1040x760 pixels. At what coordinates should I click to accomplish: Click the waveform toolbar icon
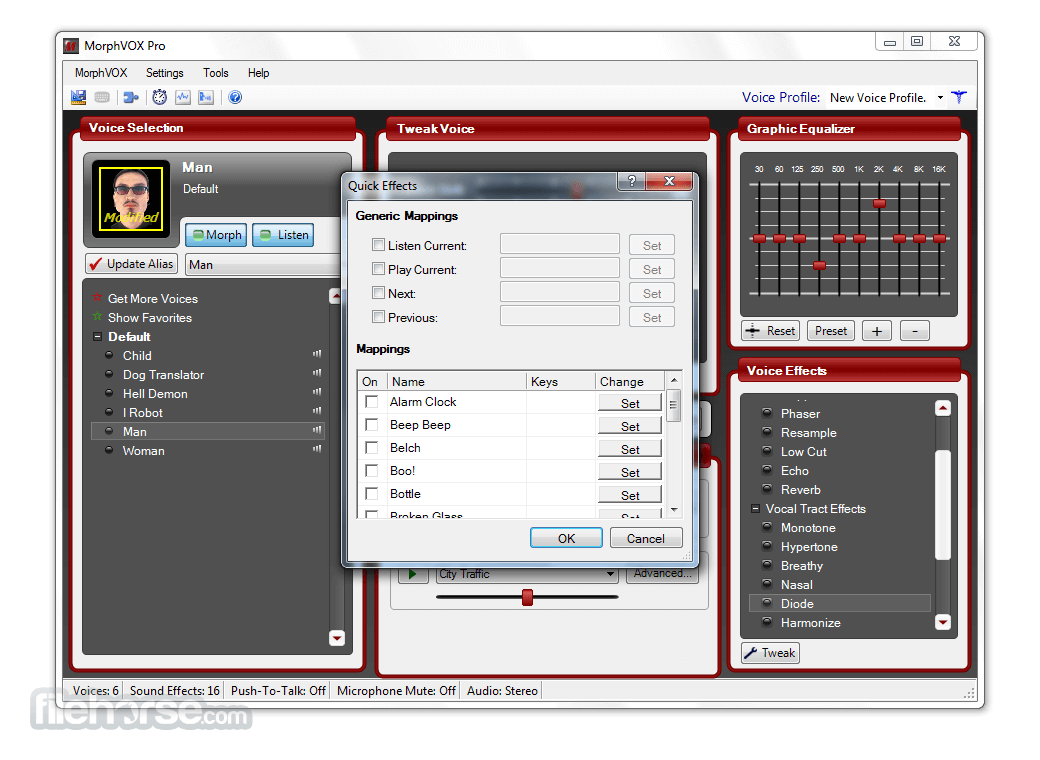[182, 97]
